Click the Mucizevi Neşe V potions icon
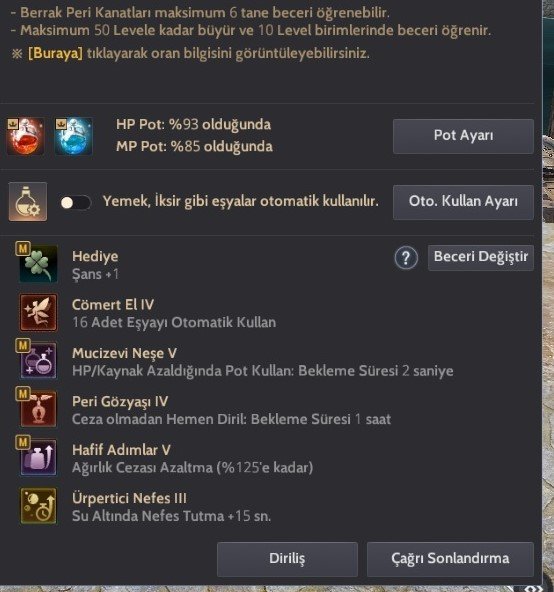554x592 pixels. [x=38, y=361]
